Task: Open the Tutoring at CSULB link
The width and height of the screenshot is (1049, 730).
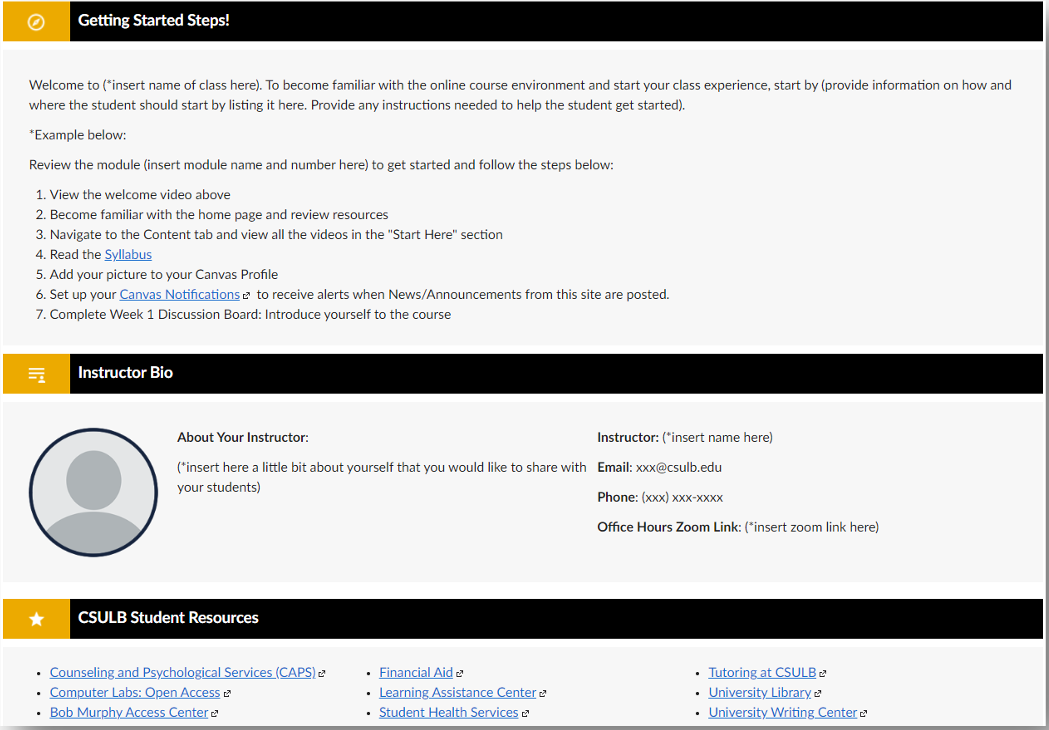Action: click(x=763, y=672)
